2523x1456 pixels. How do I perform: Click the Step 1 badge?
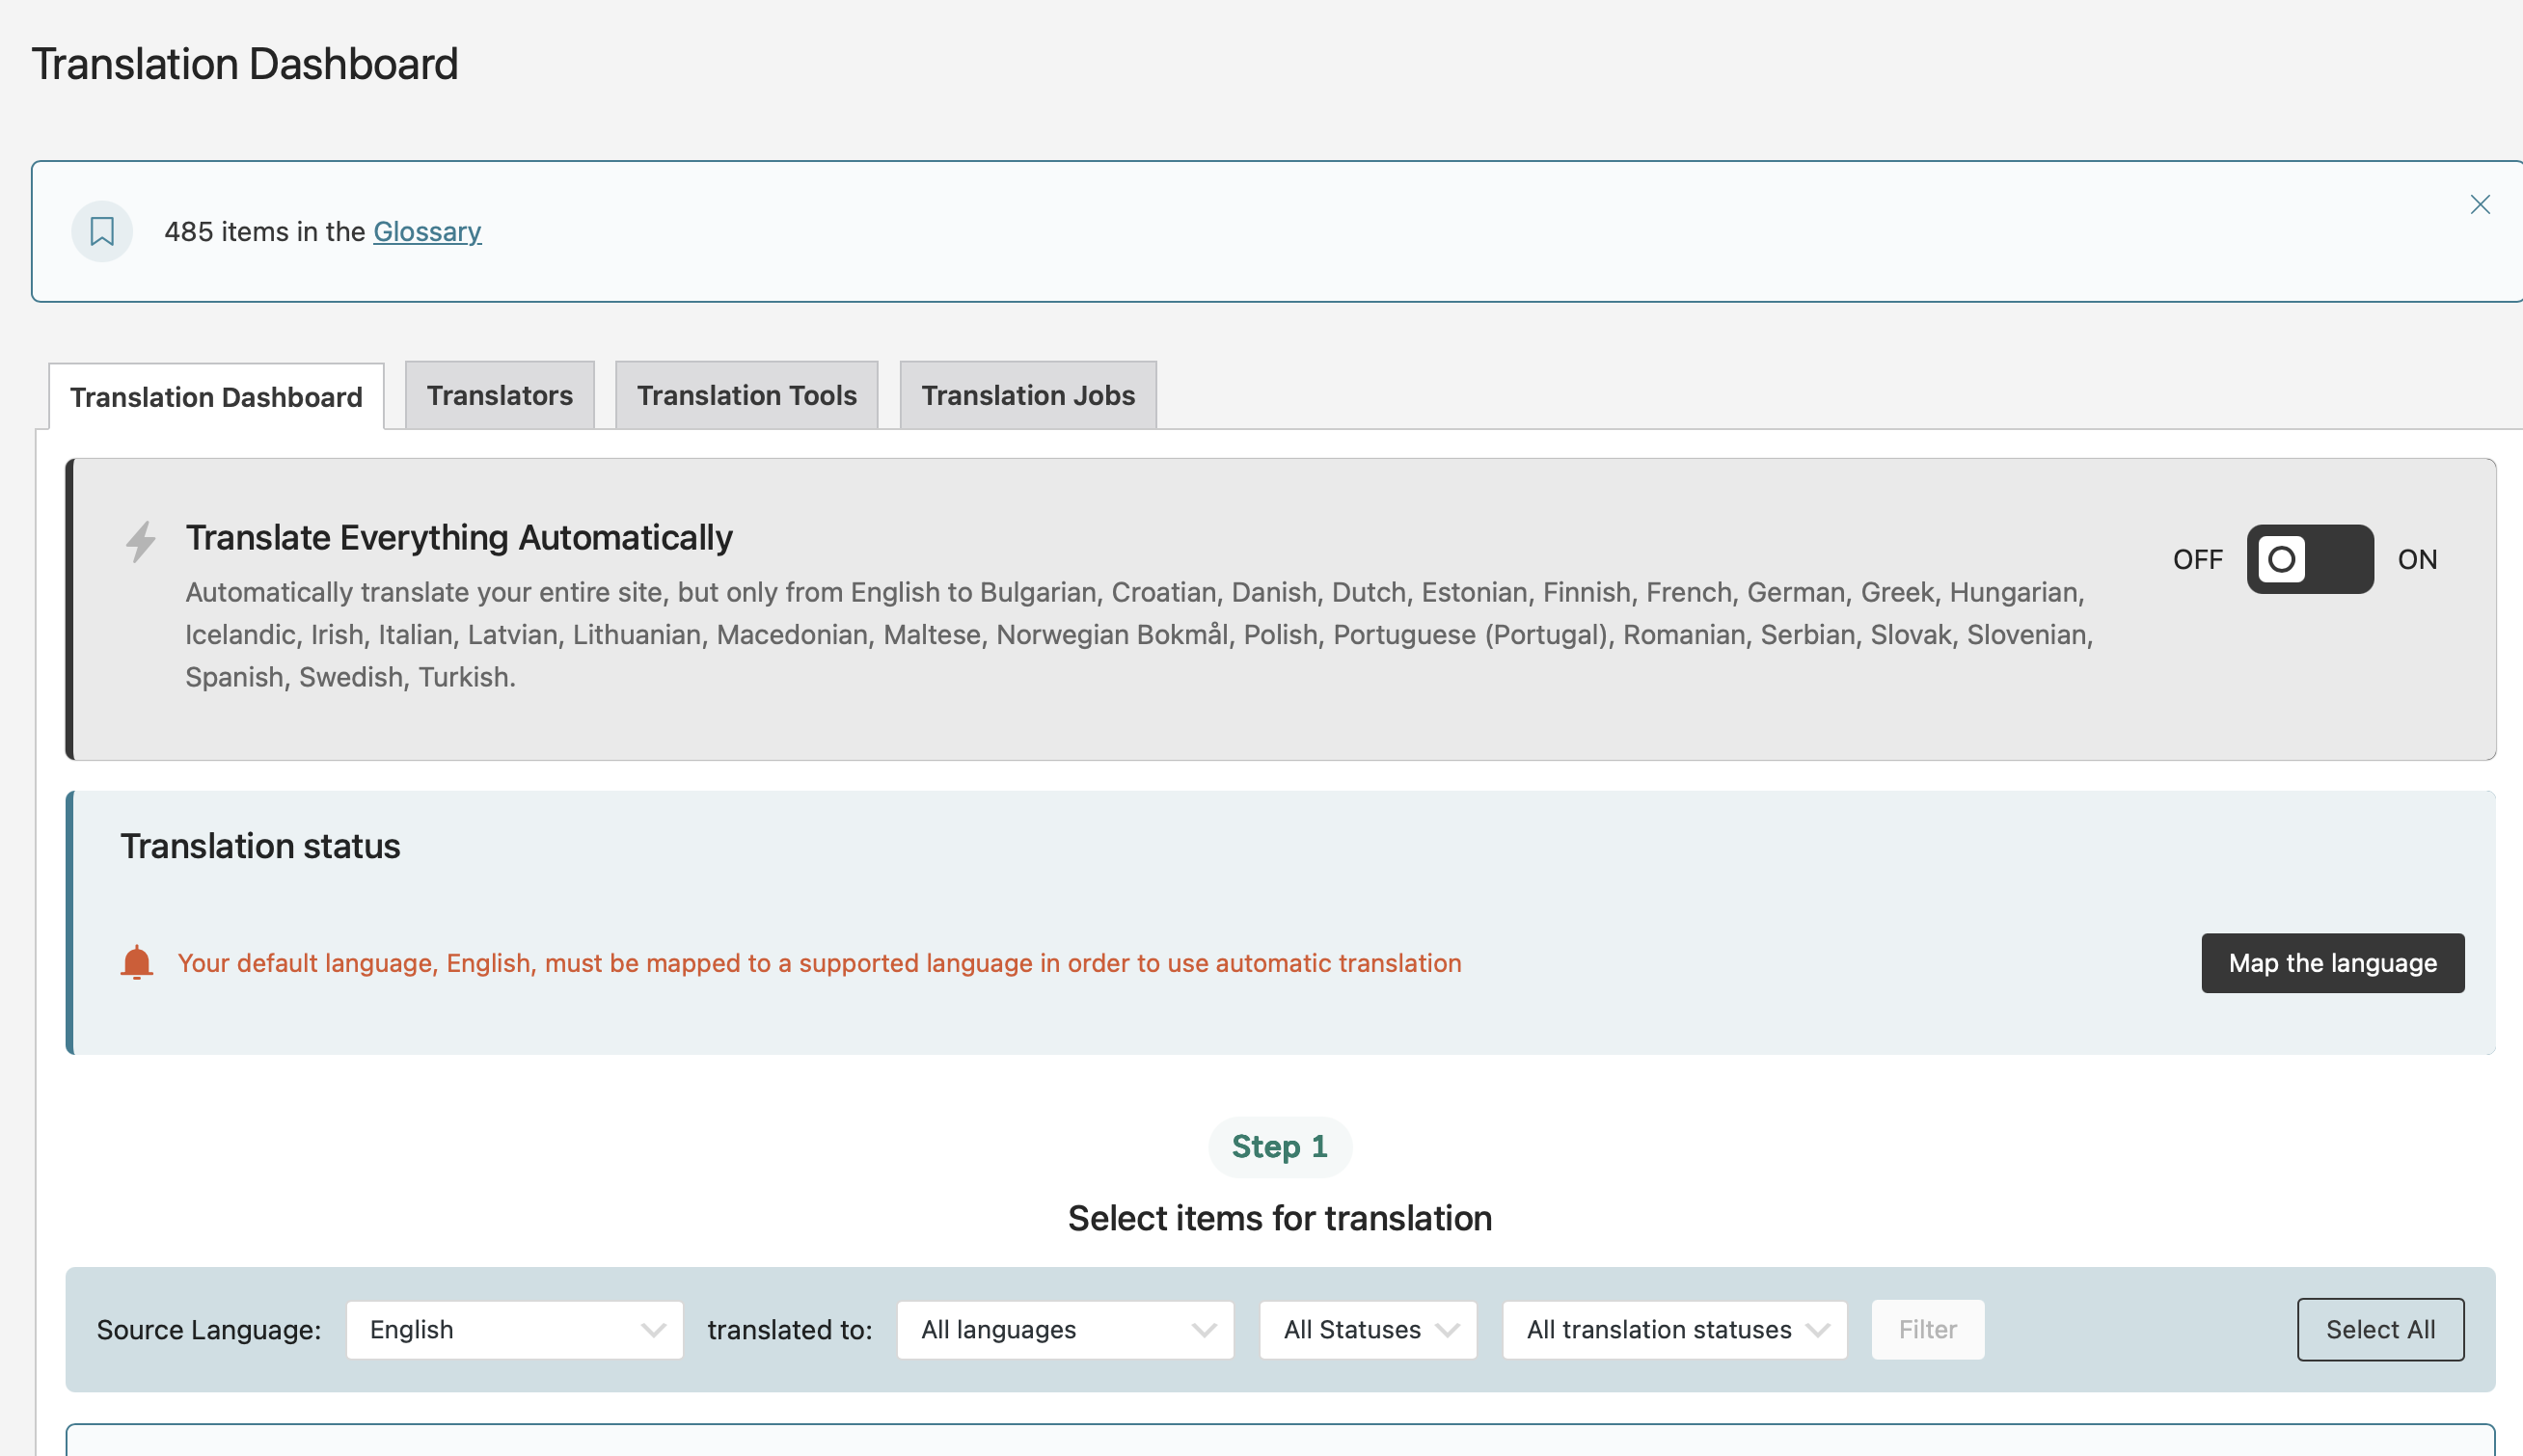pyautogui.click(x=1279, y=1146)
